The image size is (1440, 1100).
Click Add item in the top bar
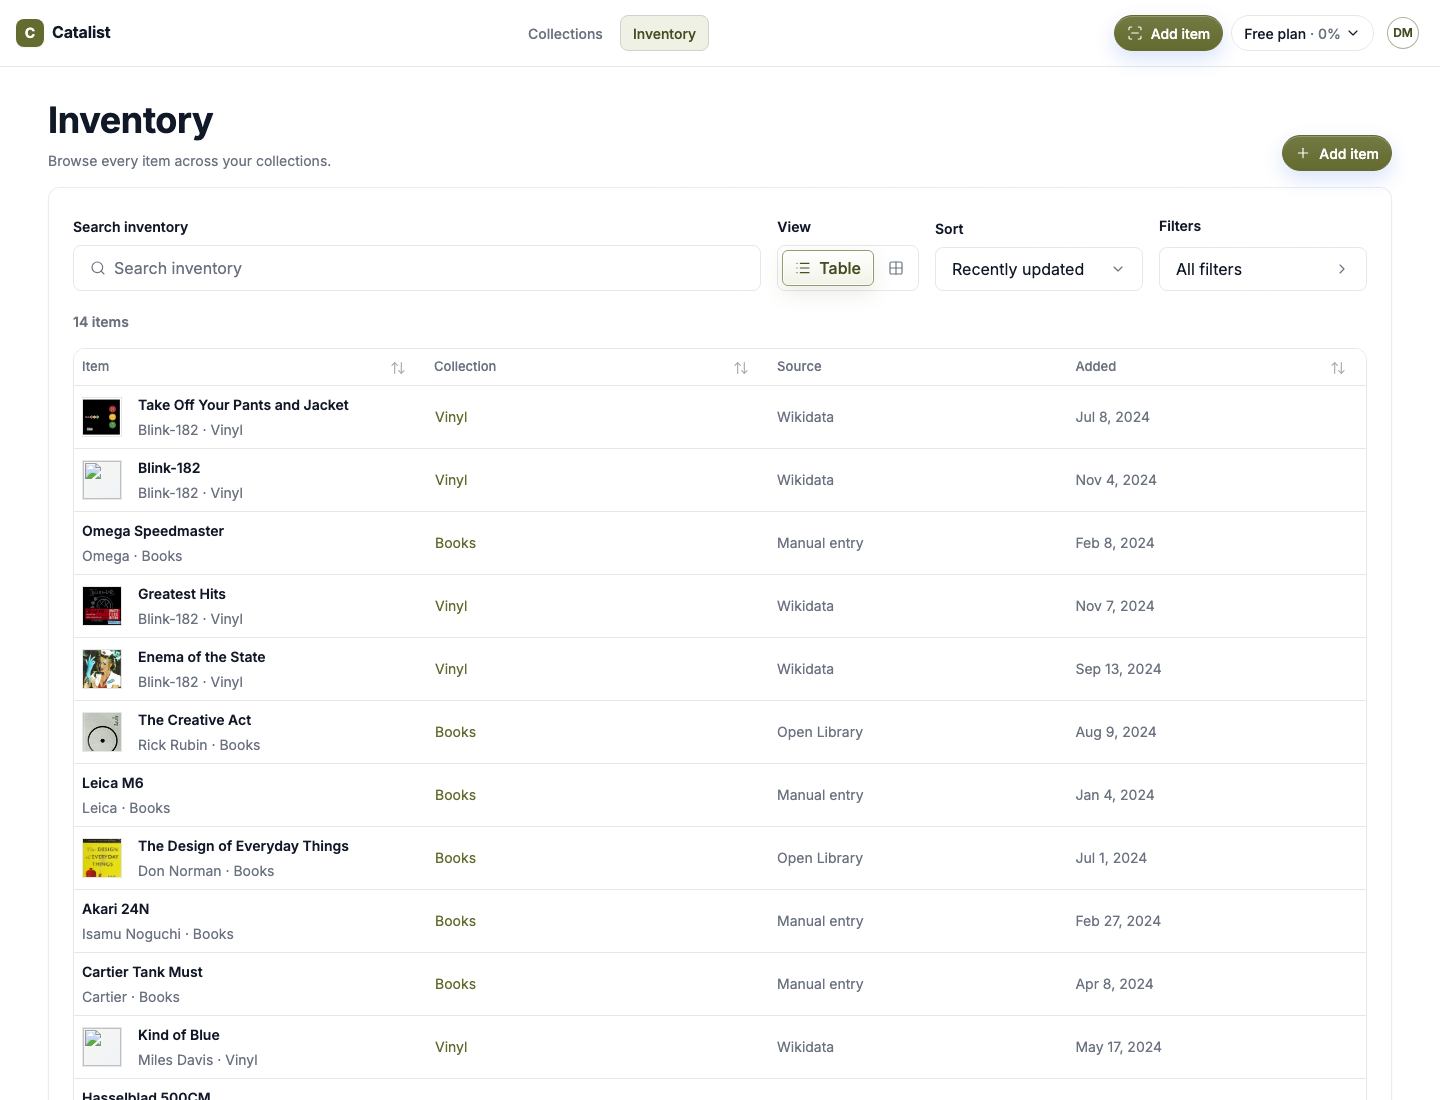1168,33
